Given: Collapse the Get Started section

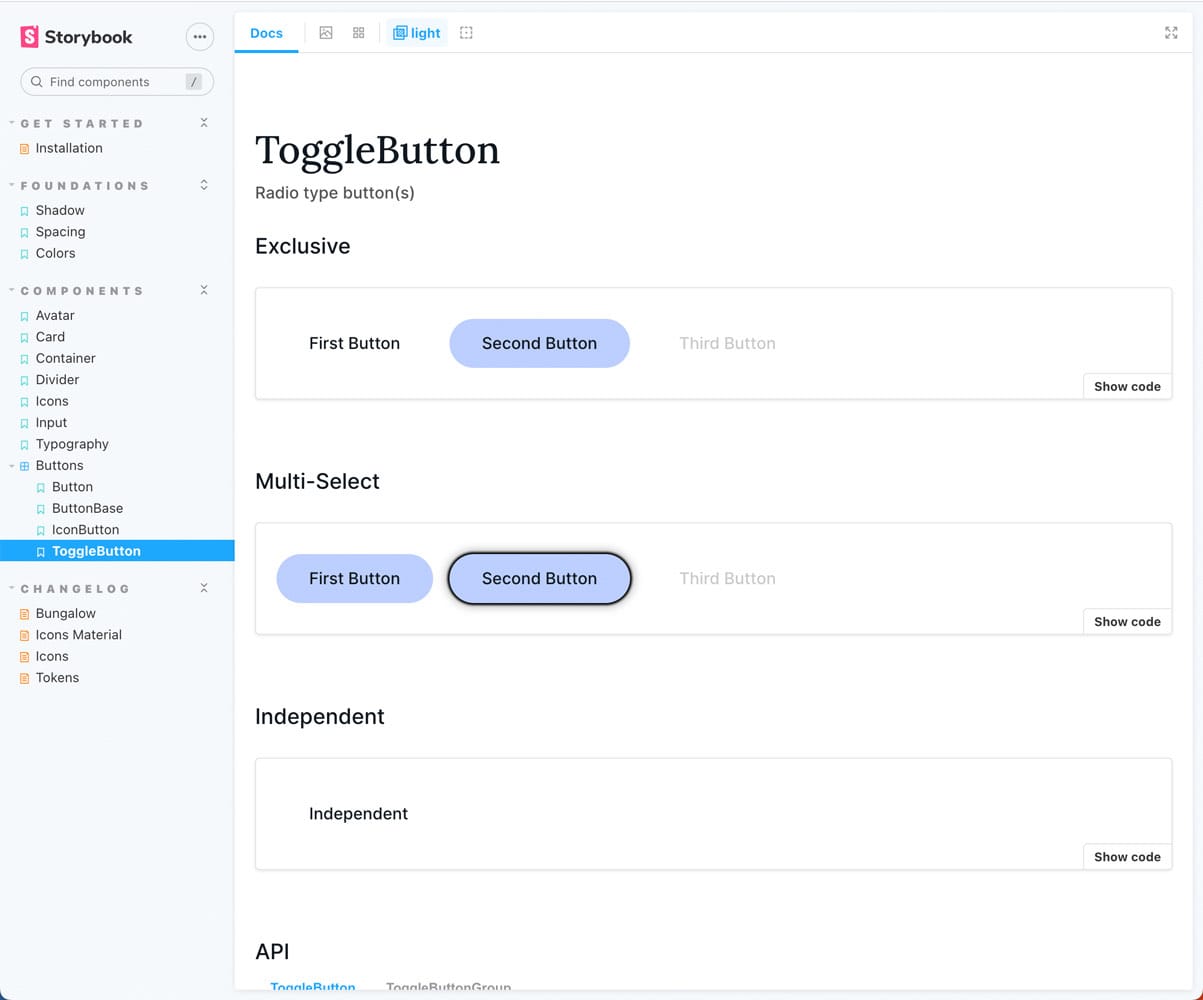Looking at the screenshot, I should pos(204,123).
